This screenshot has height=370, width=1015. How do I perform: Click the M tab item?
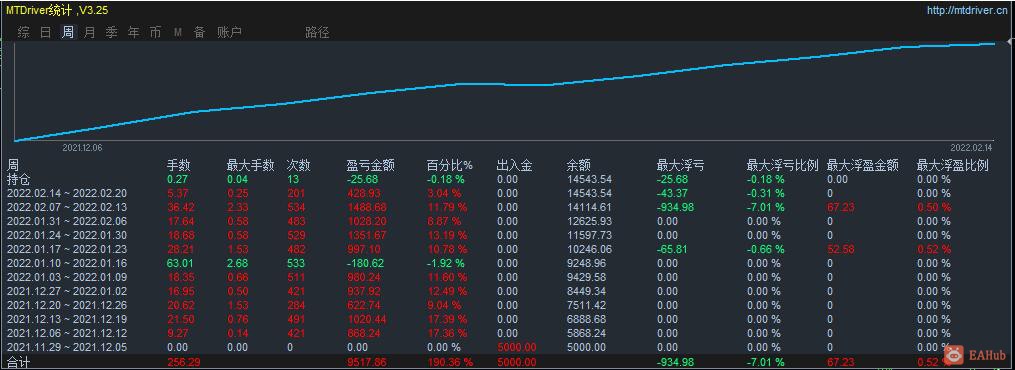tap(177, 32)
